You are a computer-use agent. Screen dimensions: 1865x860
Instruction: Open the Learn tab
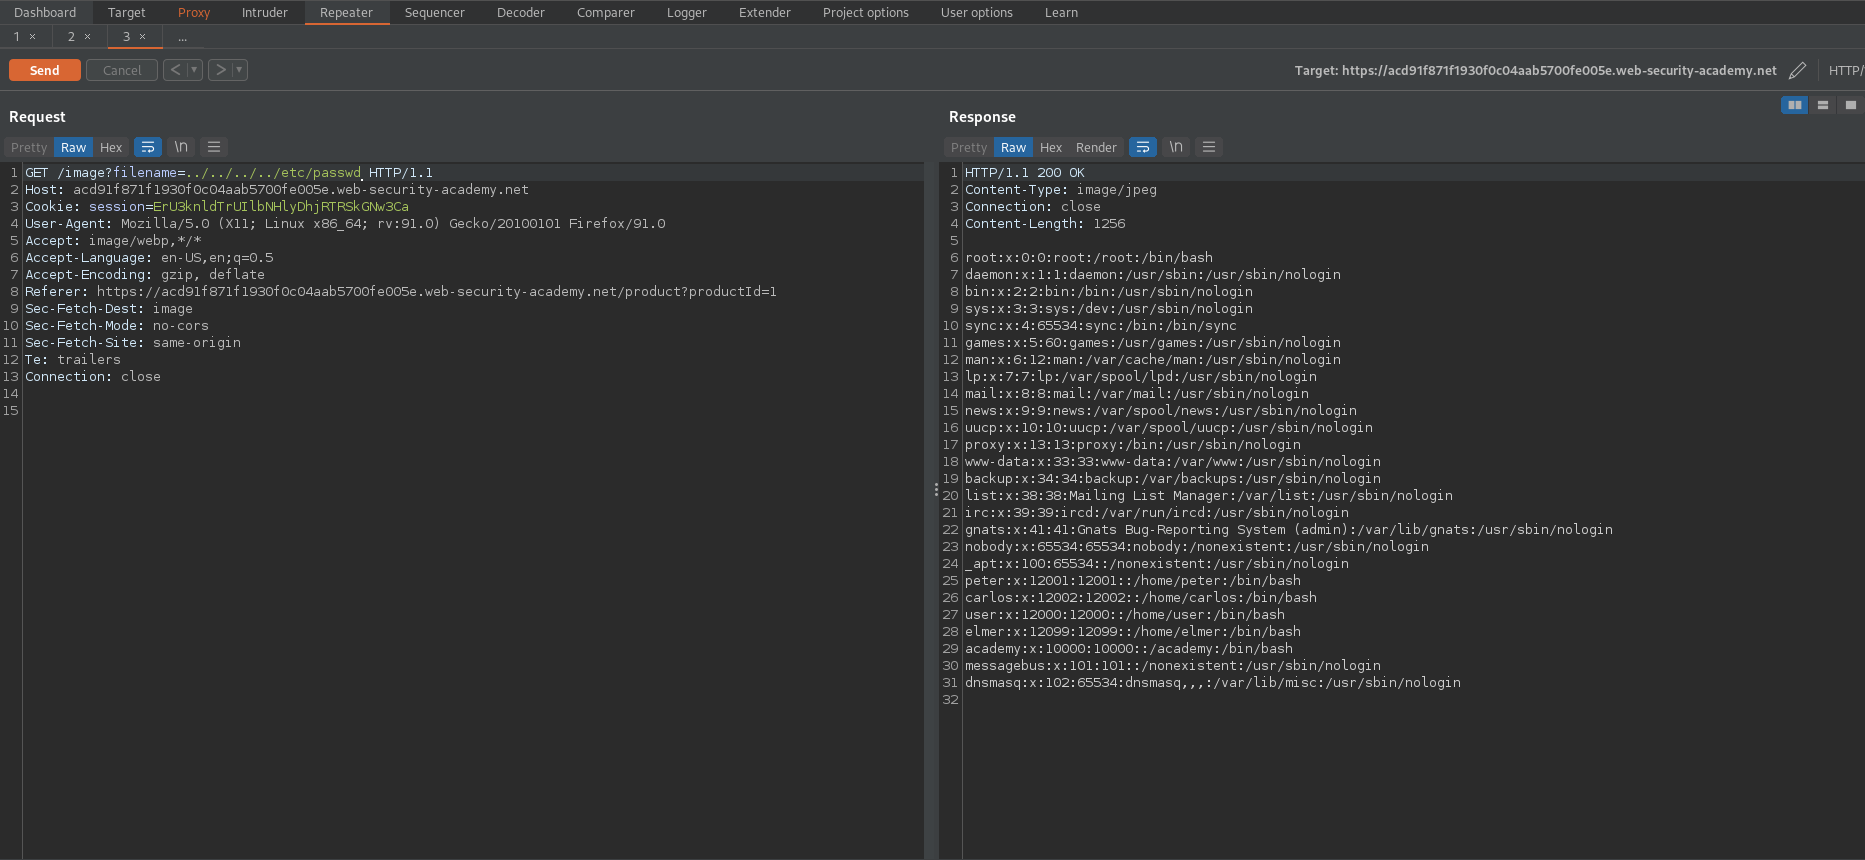[1062, 12]
